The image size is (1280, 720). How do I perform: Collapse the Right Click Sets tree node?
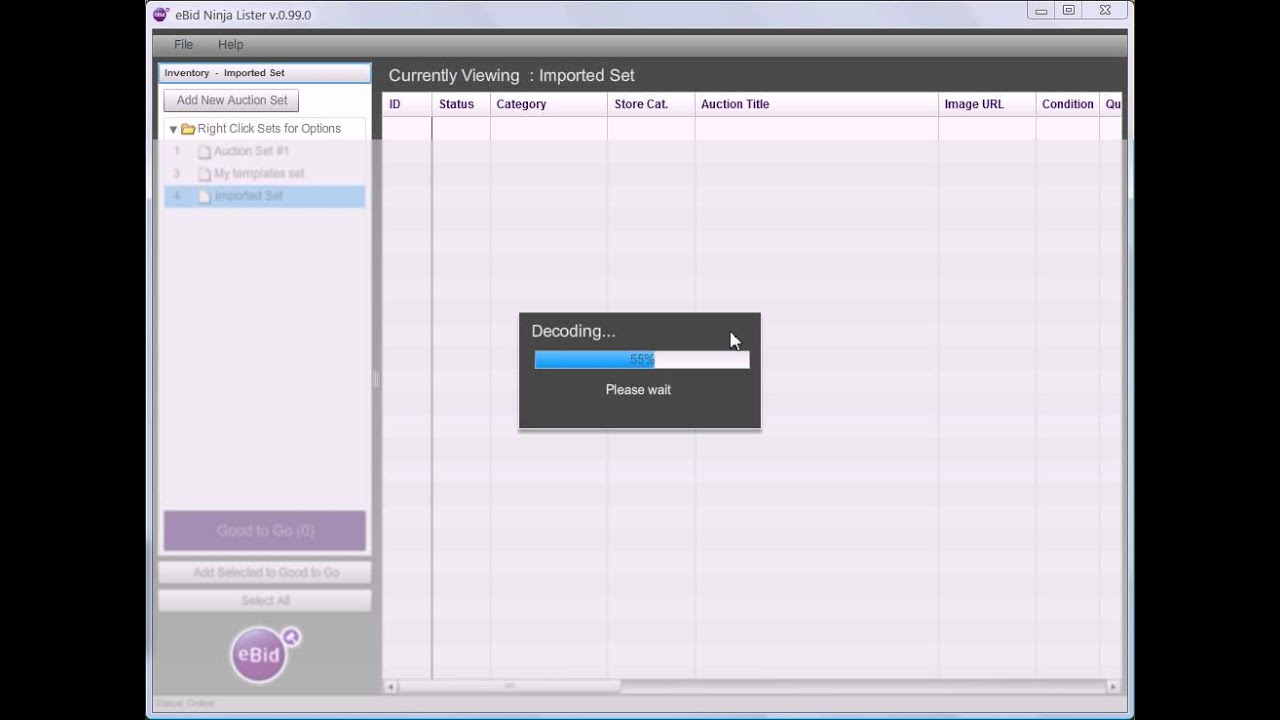tap(173, 129)
